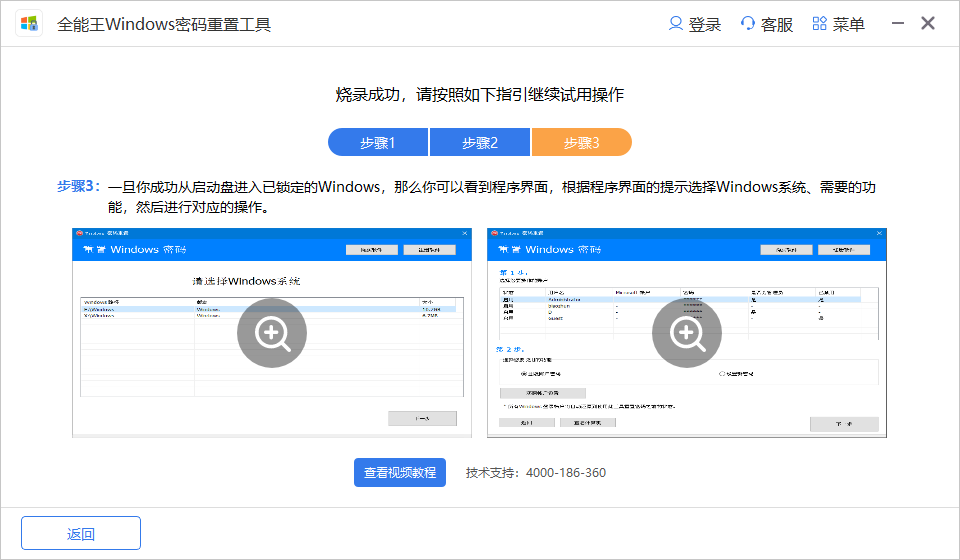The height and width of the screenshot is (560, 960).
Task: Select the 步骤3 tab
Action: (x=582, y=143)
